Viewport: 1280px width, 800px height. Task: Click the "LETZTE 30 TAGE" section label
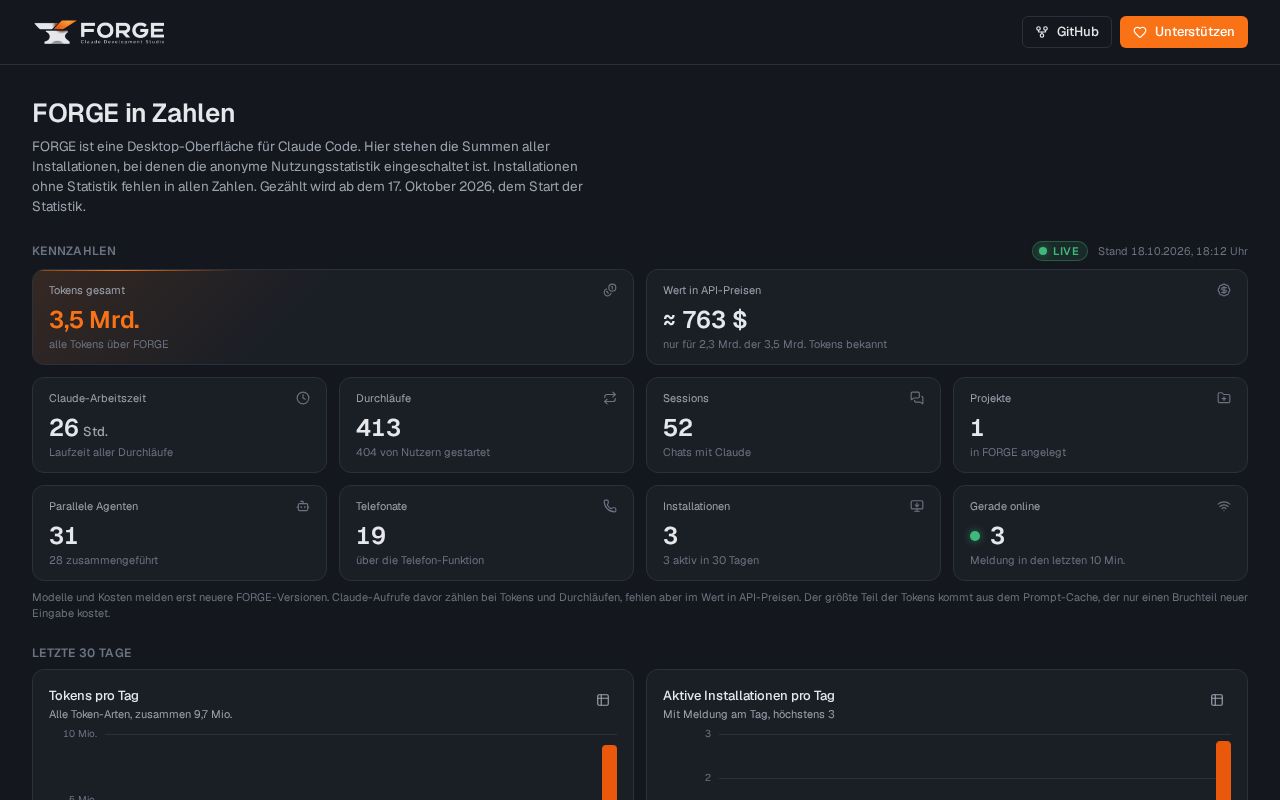pyautogui.click(x=82, y=653)
